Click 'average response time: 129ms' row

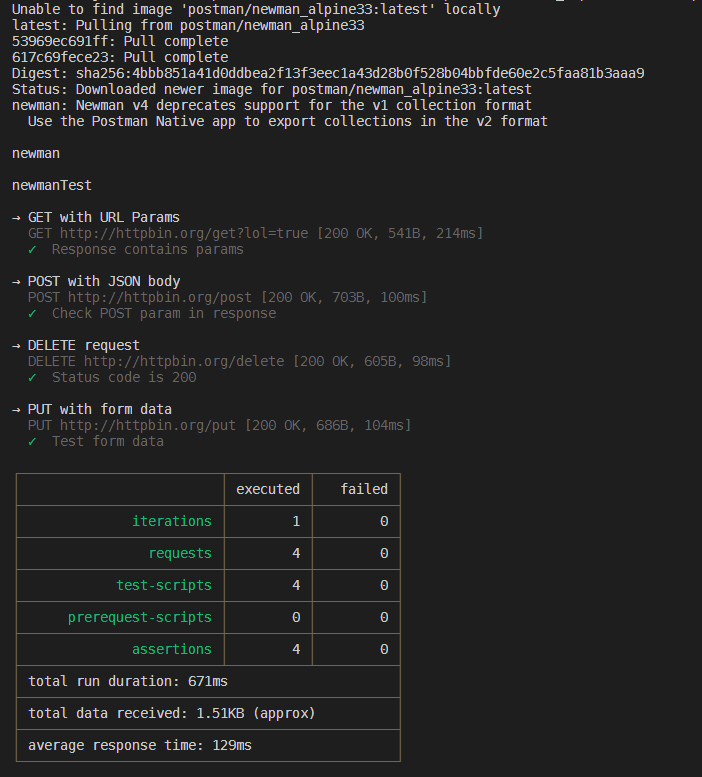point(208,745)
